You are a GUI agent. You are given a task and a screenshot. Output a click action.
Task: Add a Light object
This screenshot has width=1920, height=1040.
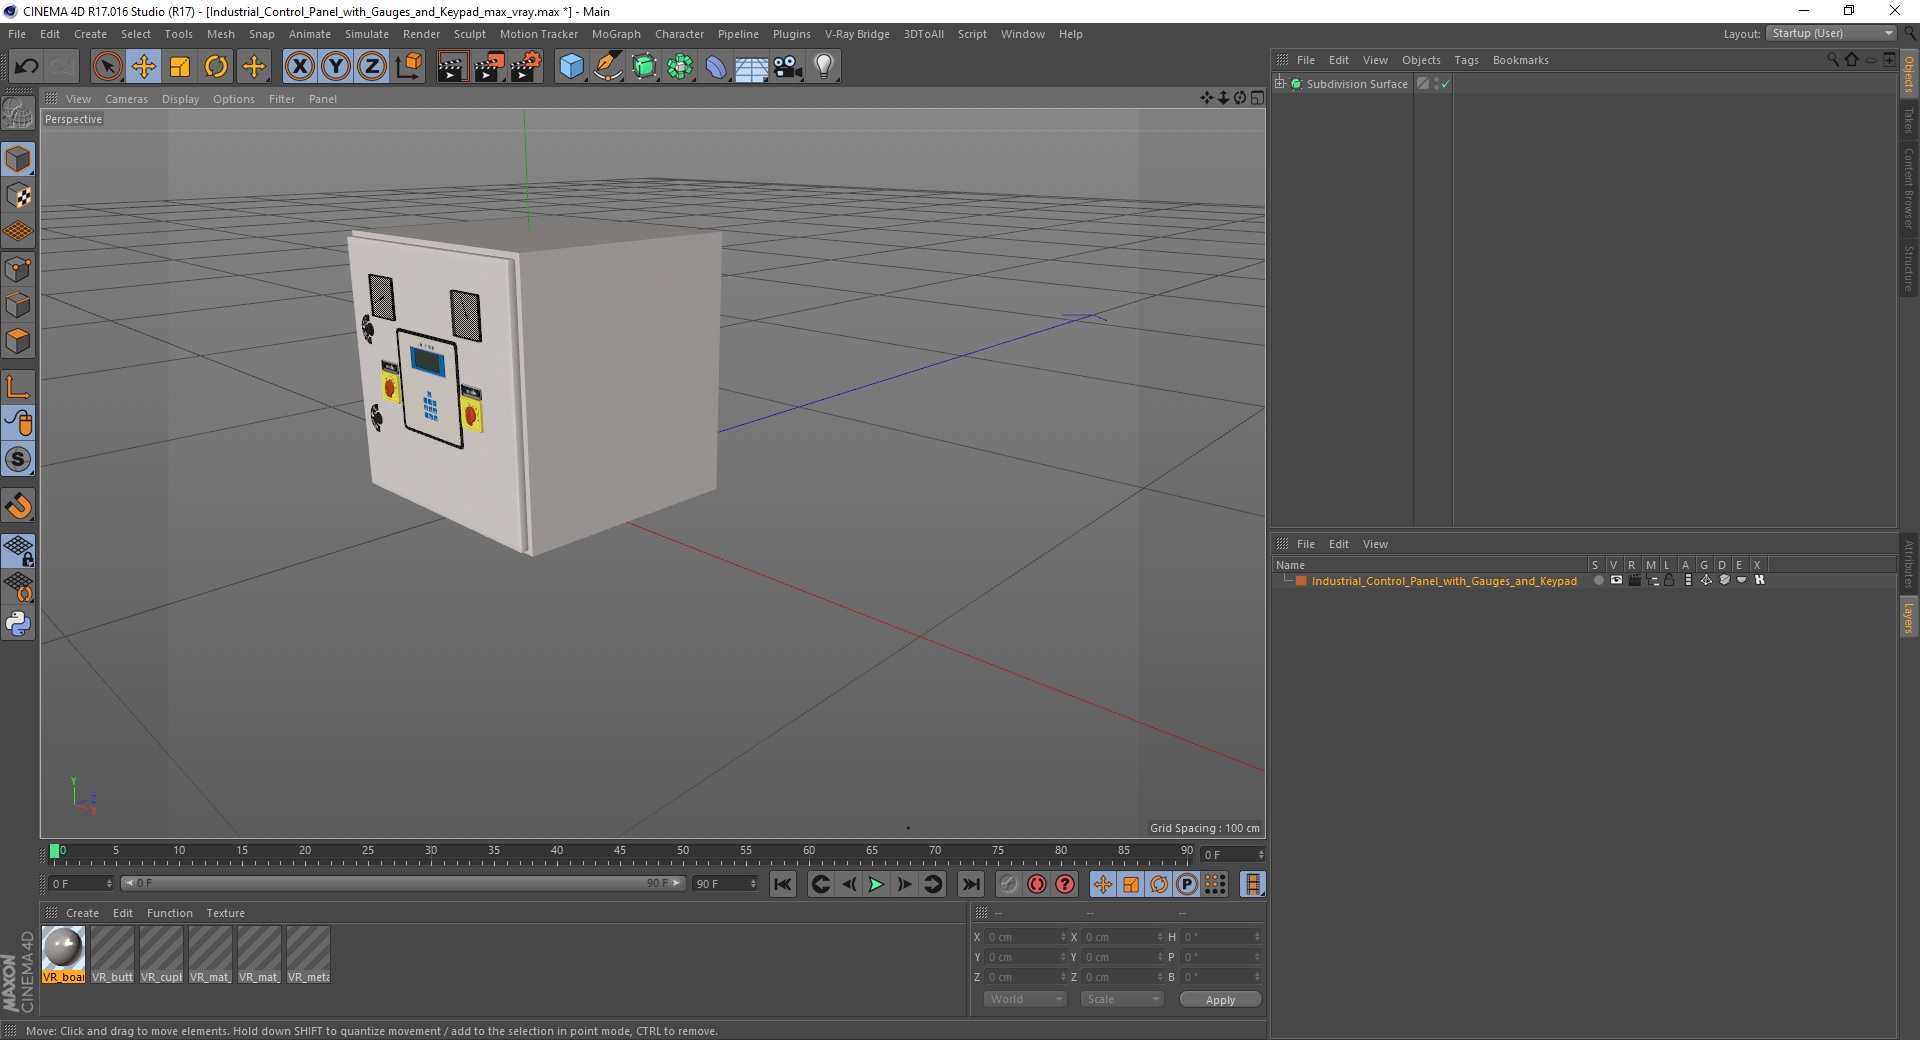pyautogui.click(x=824, y=67)
